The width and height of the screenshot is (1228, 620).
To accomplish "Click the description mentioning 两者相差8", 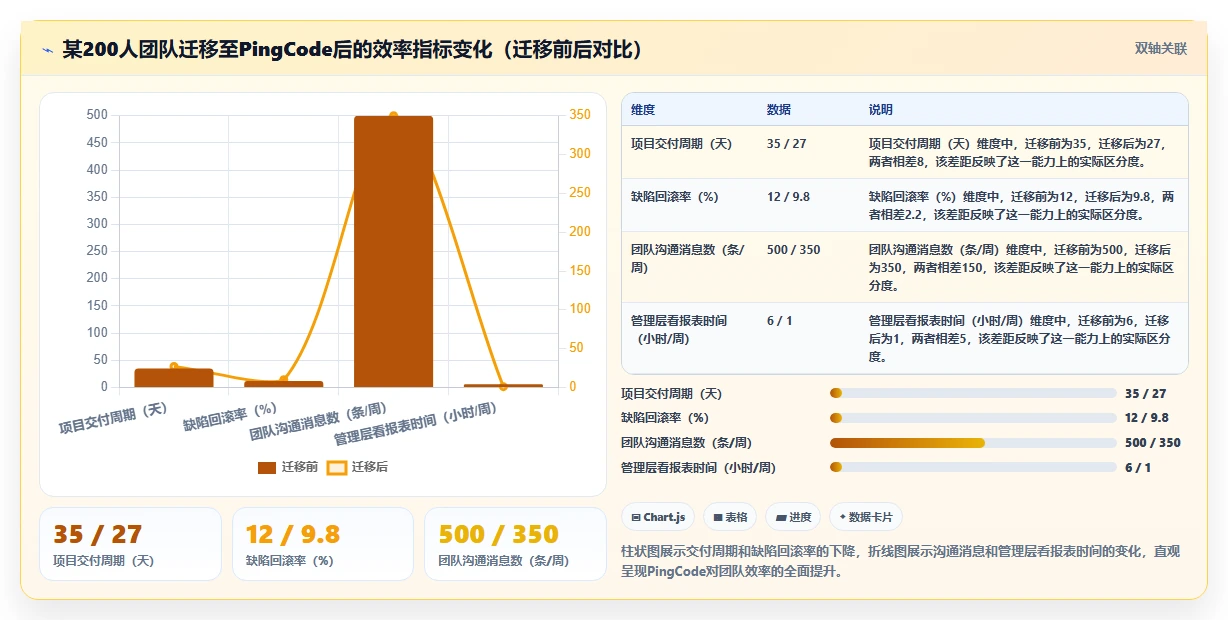I will [x=1018, y=152].
